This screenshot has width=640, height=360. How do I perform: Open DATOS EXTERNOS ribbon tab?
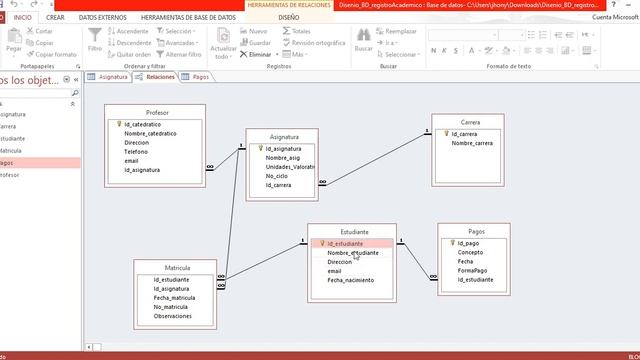click(102, 18)
